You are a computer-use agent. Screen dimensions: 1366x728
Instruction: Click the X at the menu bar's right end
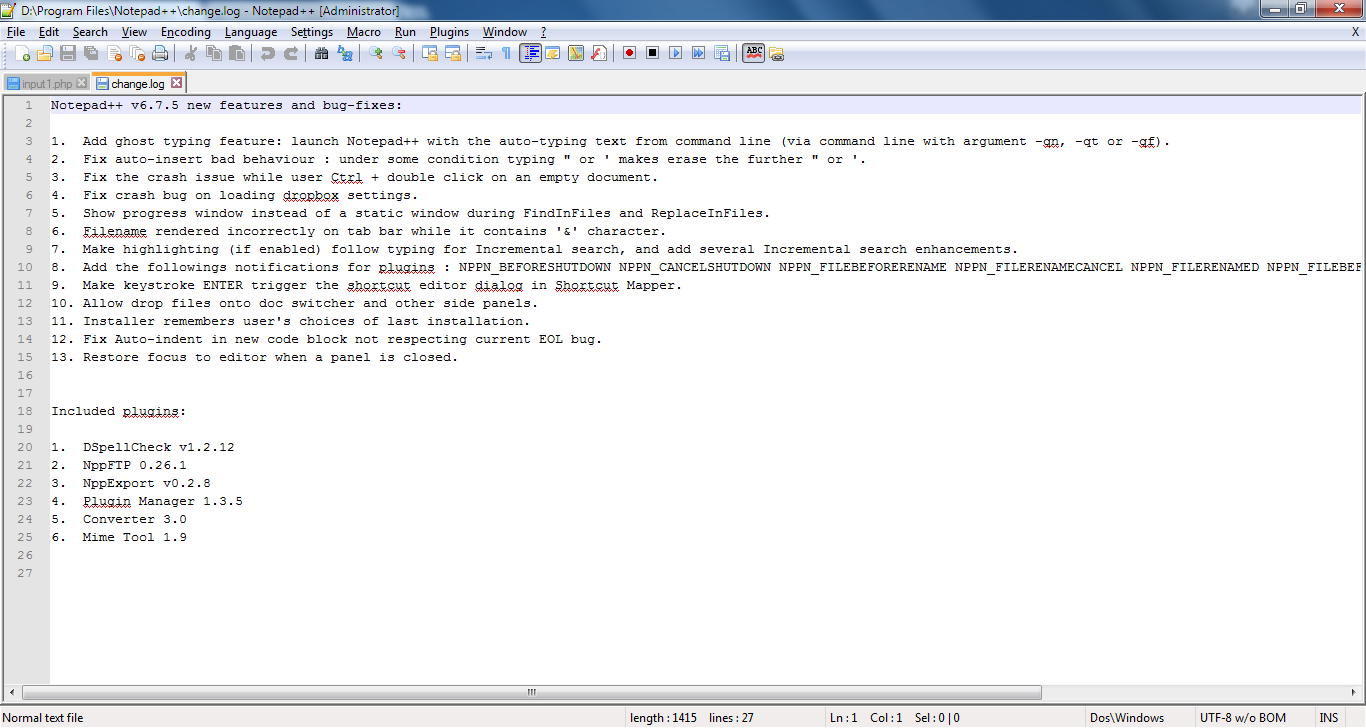pyautogui.click(x=1355, y=32)
